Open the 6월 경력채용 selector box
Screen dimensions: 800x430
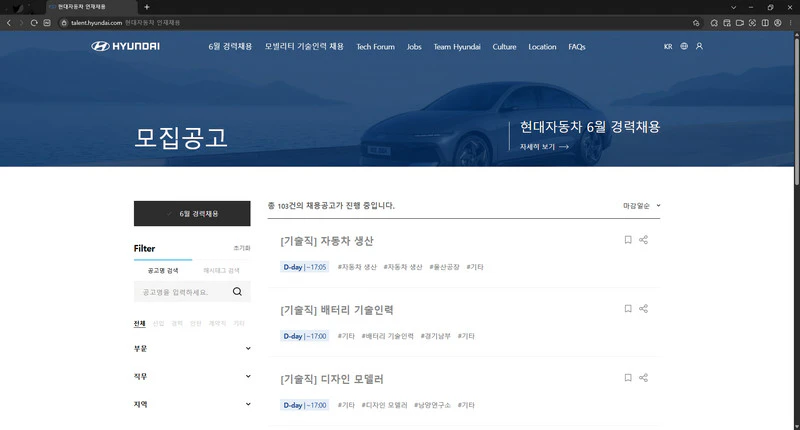coord(192,214)
